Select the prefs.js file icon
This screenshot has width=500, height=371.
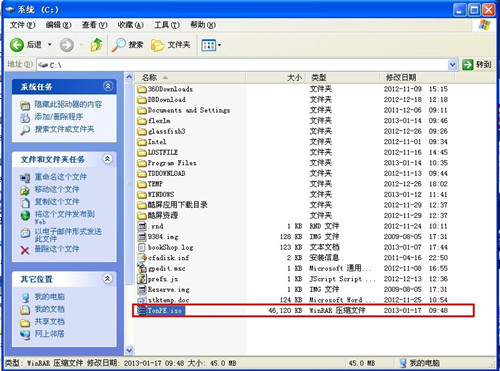click(142, 279)
